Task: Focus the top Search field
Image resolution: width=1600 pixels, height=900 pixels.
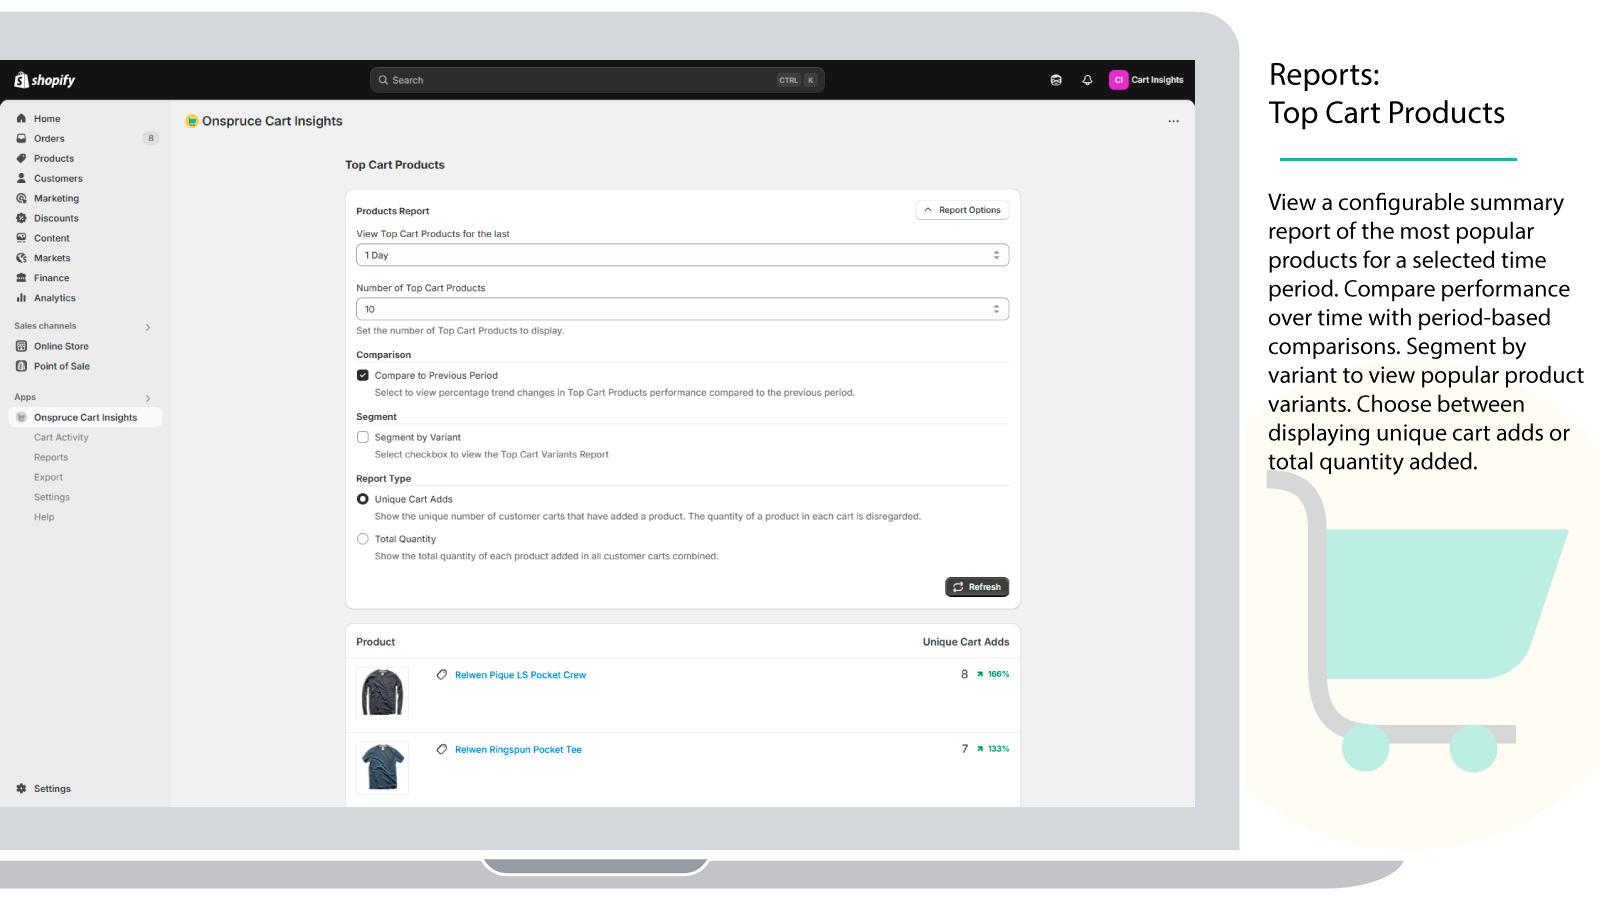Action: coord(580,80)
